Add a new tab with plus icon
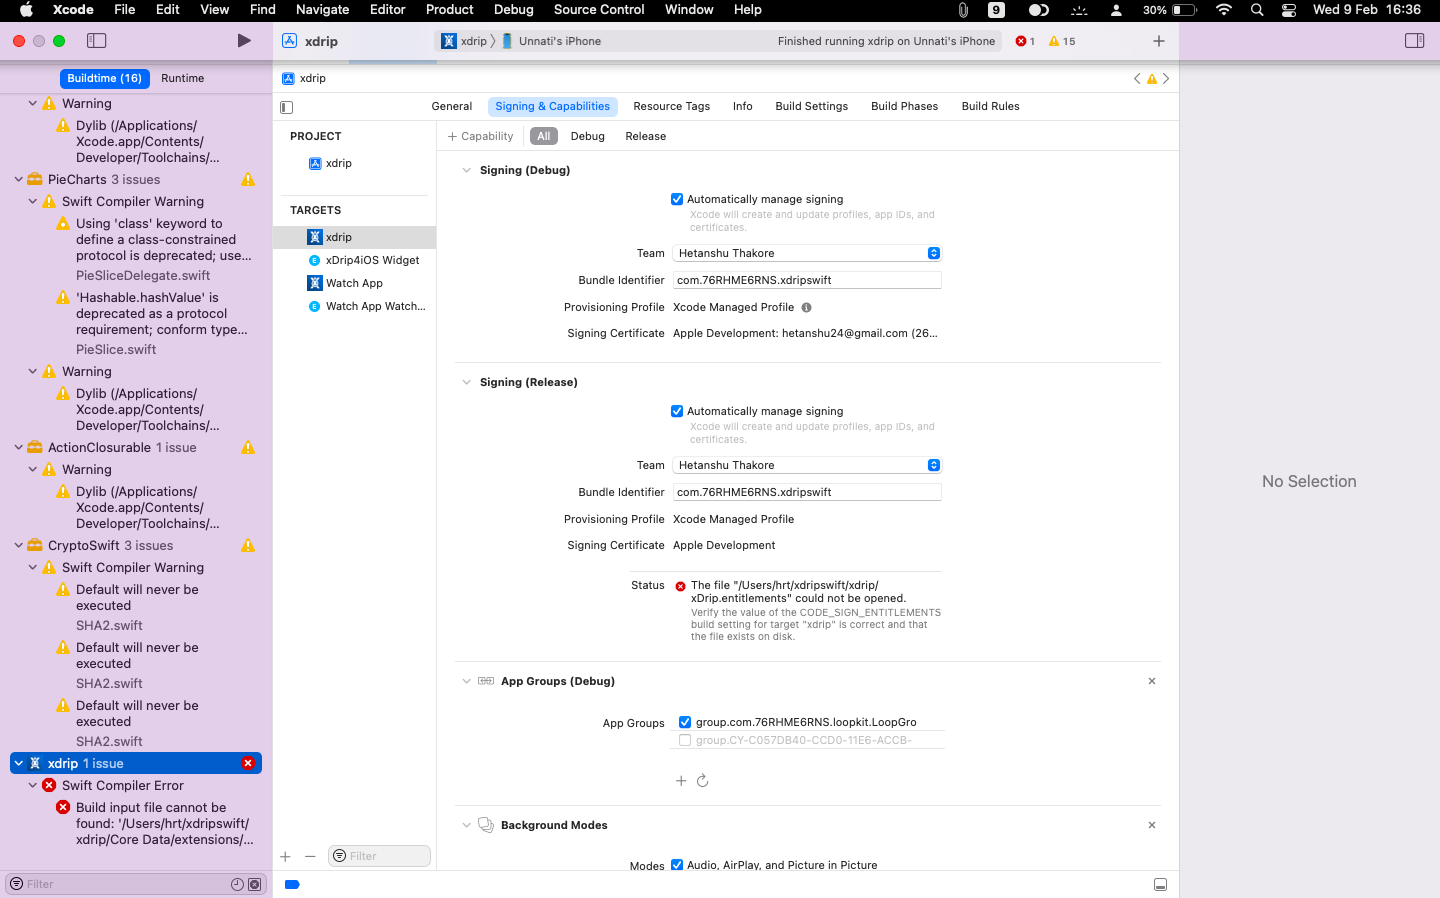Image resolution: width=1440 pixels, height=898 pixels. point(1159,41)
